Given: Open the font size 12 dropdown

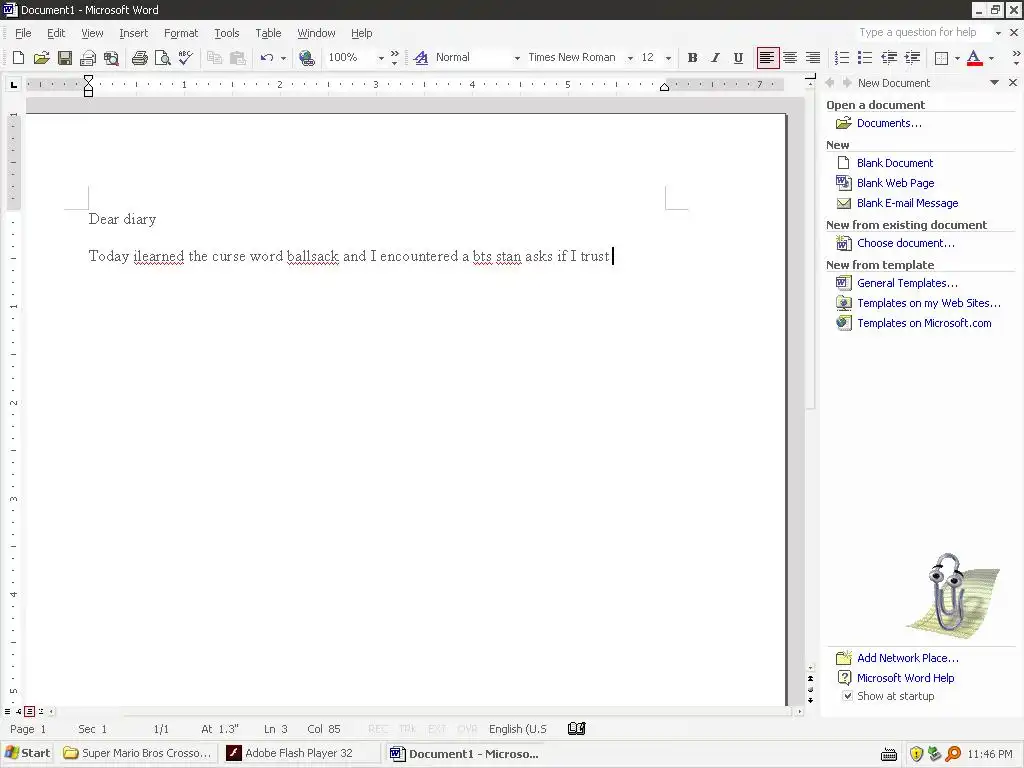Looking at the screenshot, I should [x=668, y=58].
